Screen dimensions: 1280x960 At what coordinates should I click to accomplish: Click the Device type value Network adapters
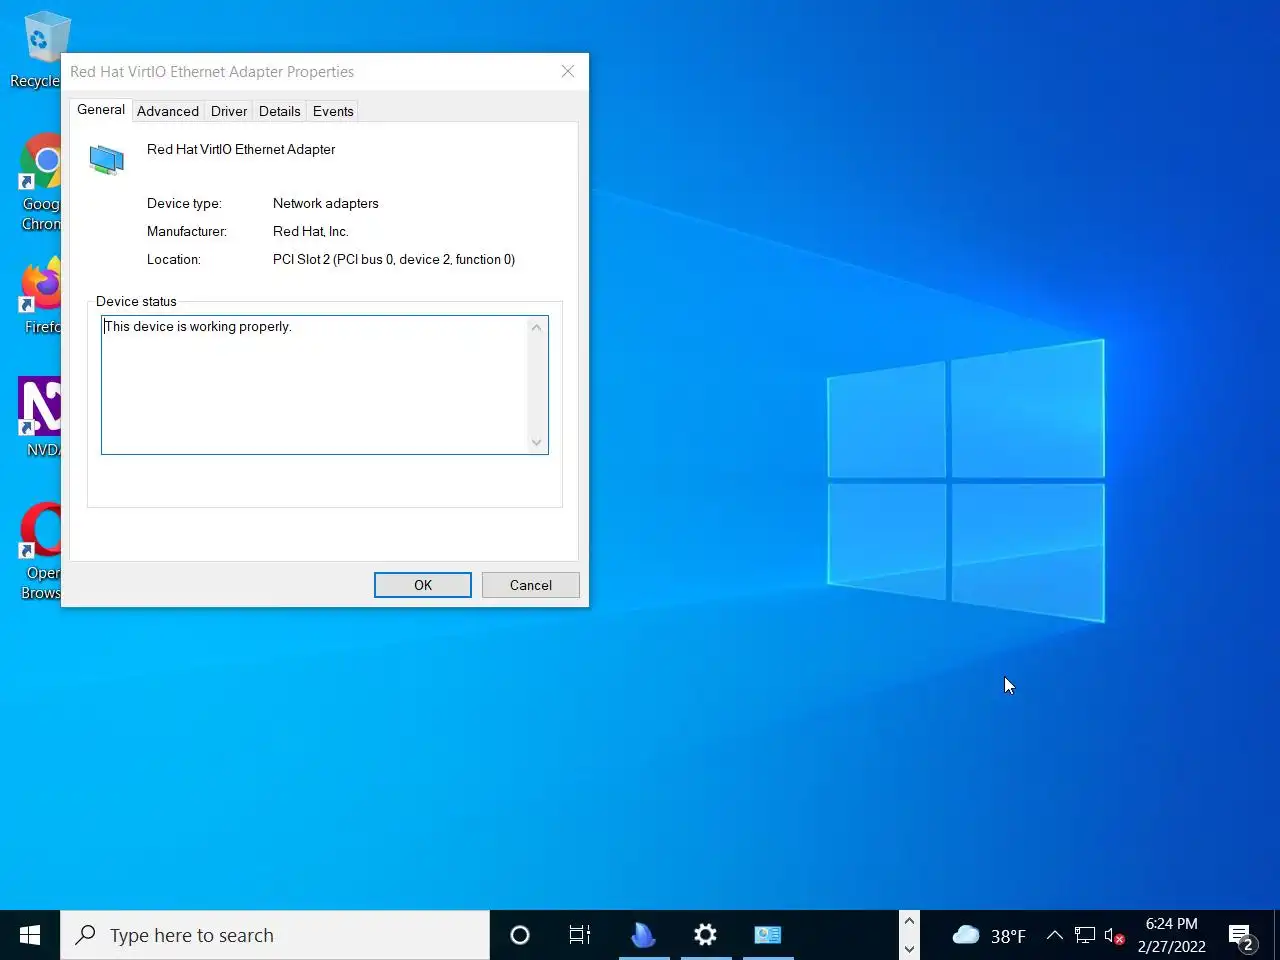[x=326, y=203]
